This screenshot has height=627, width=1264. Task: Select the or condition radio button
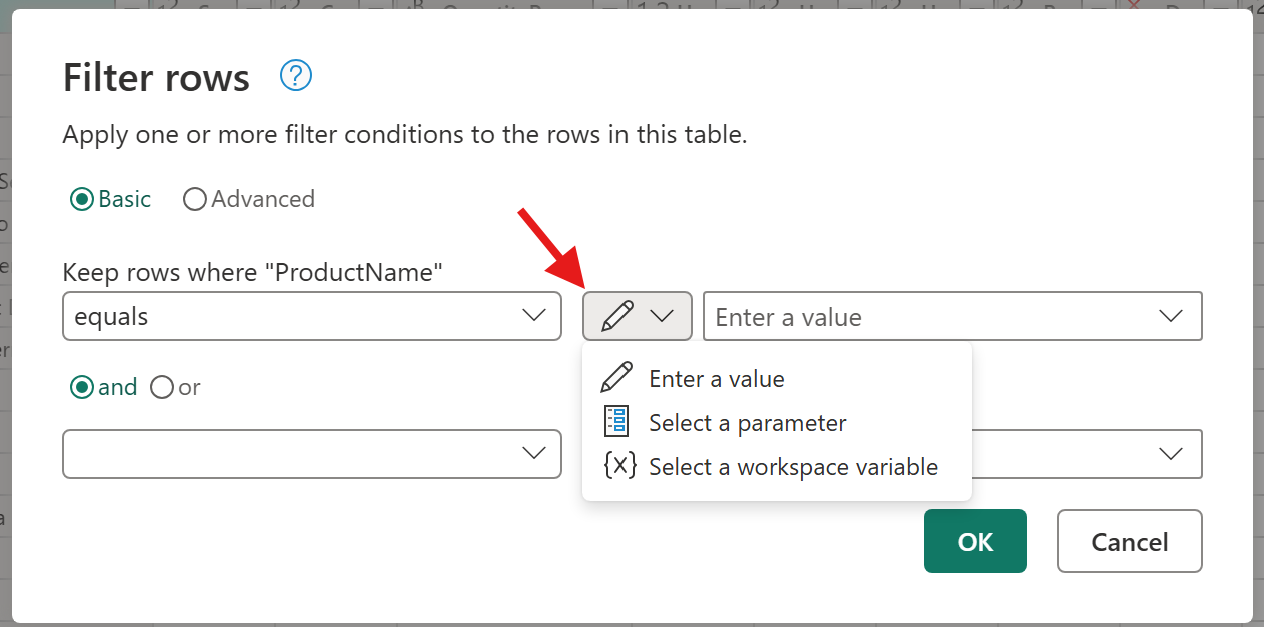[x=161, y=387]
